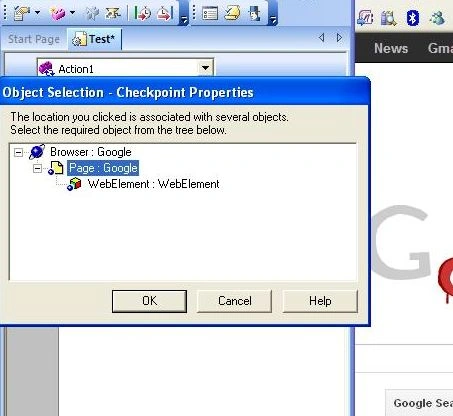Viewport: 453px width, 416px height.
Task: Click the list form toolbar icon
Action: 210,13
